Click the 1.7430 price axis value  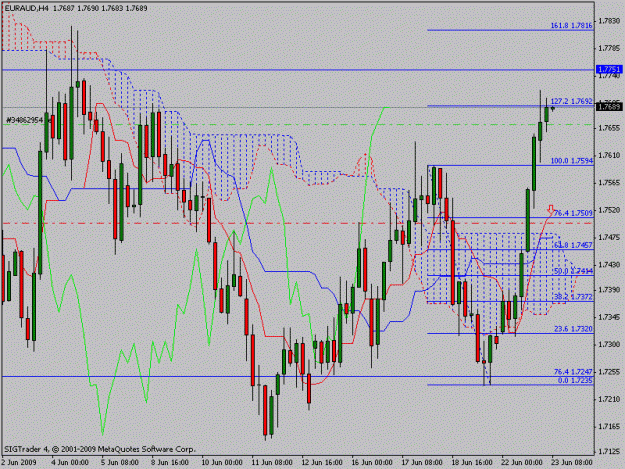[x=609, y=265]
